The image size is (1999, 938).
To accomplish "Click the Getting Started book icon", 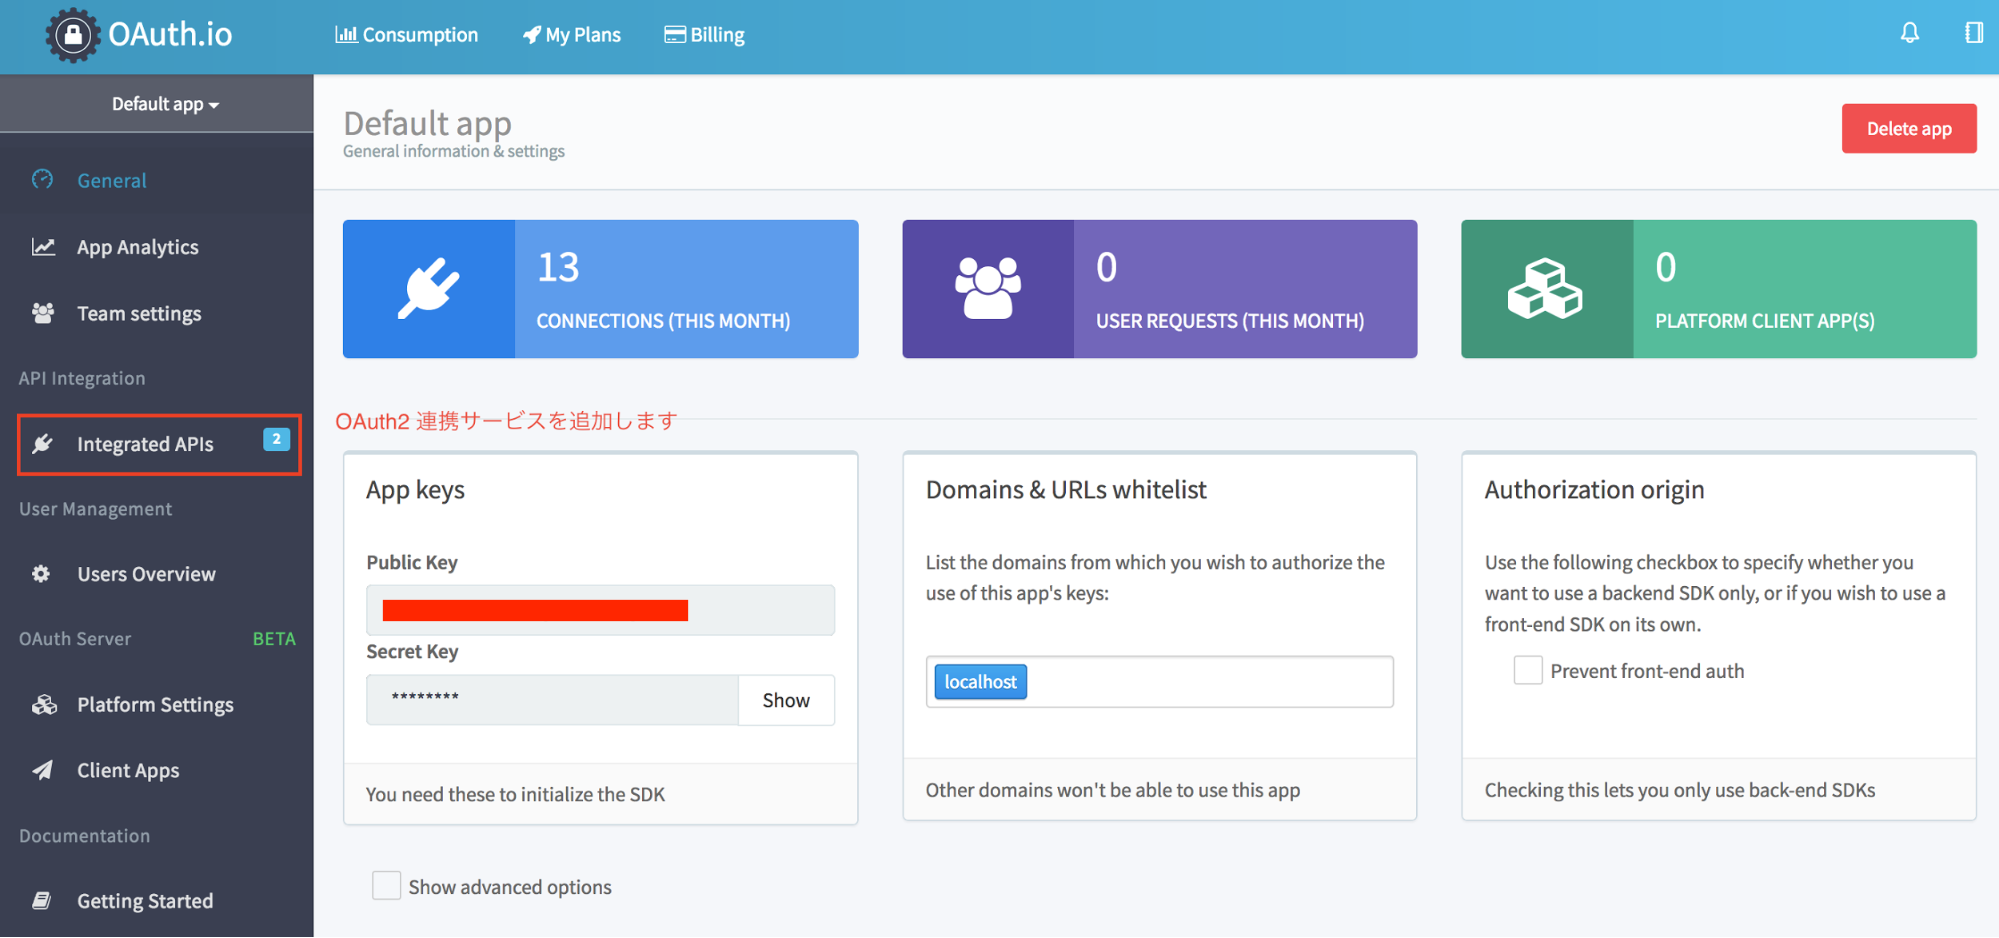I will [x=41, y=901].
